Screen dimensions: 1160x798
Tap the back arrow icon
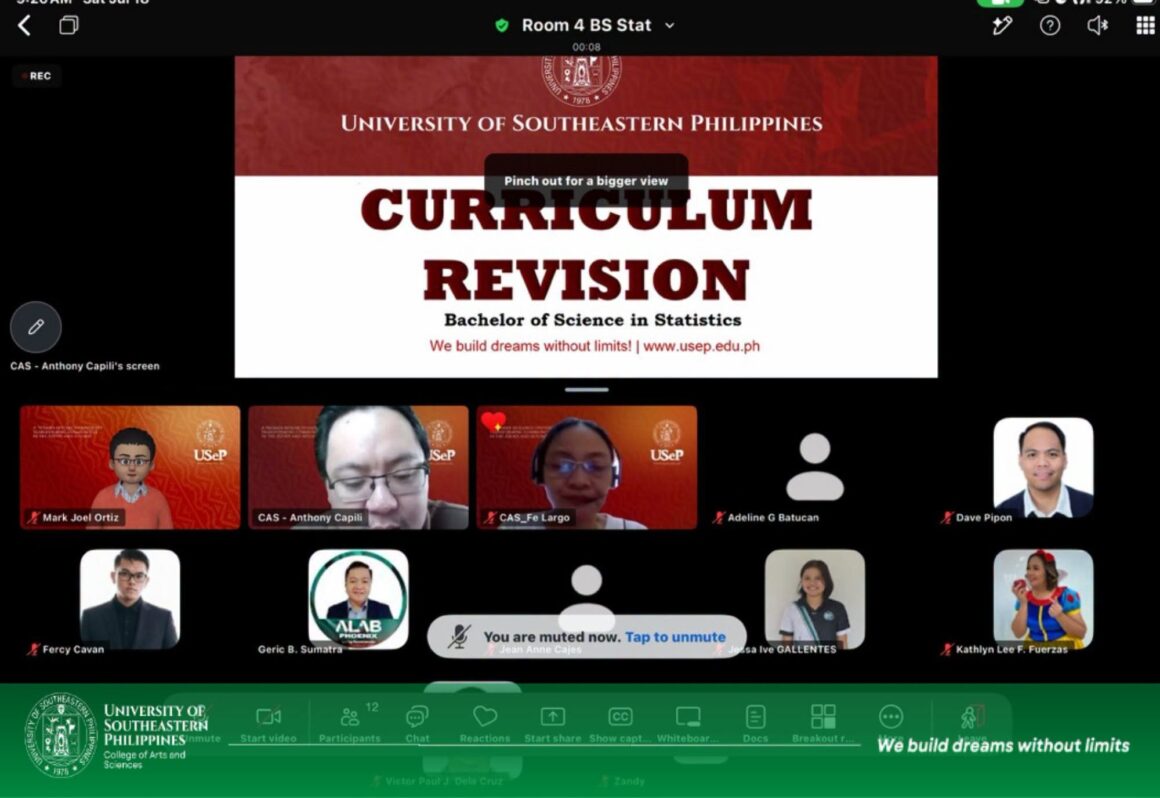tap(24, 26)
